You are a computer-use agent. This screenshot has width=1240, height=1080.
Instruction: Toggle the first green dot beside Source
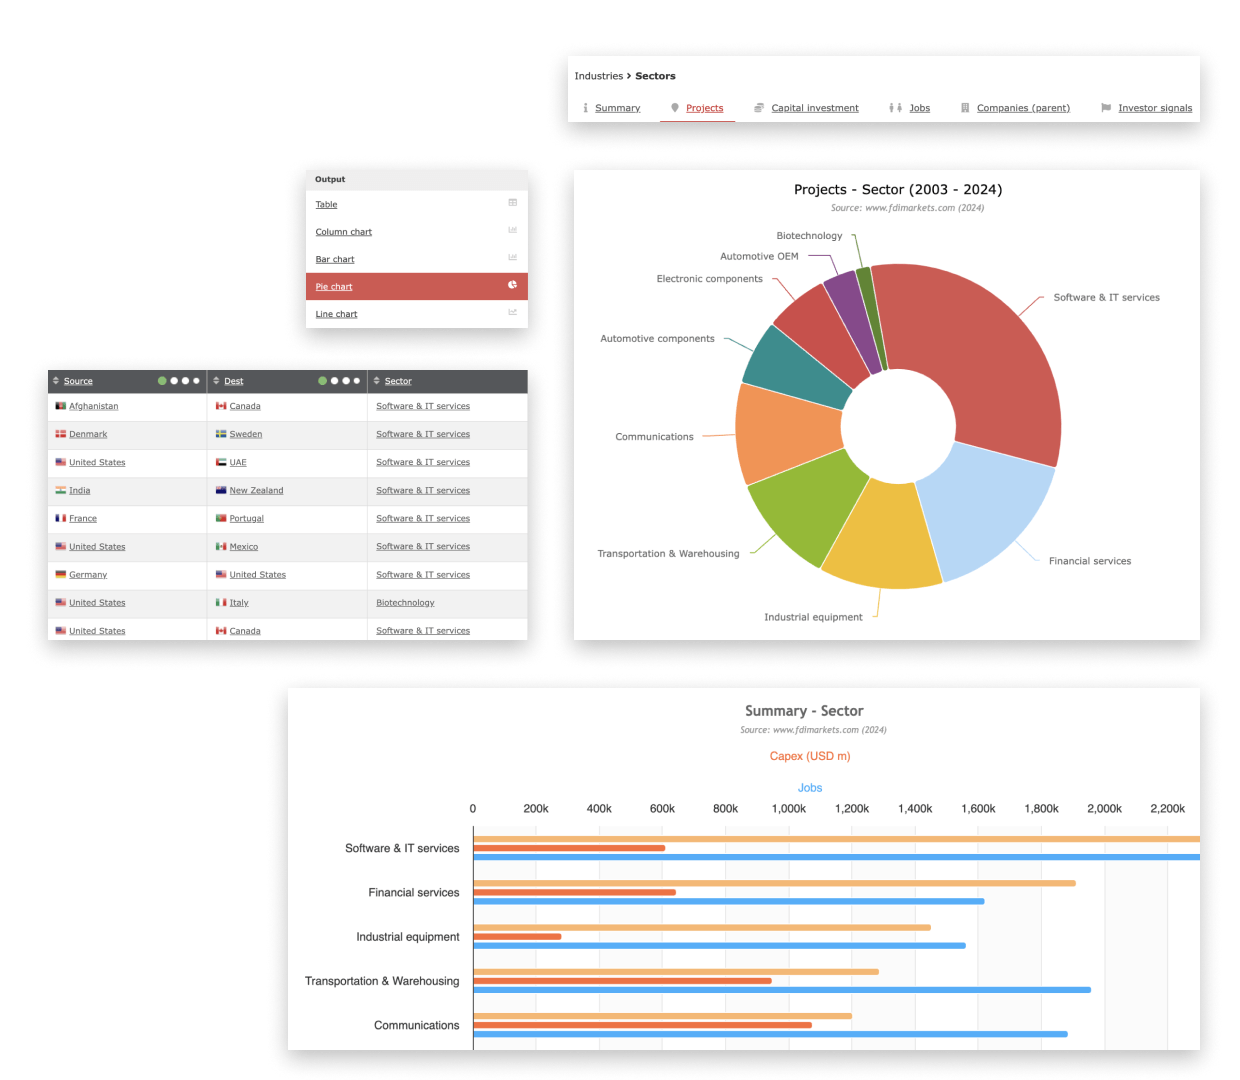point(161,381)
